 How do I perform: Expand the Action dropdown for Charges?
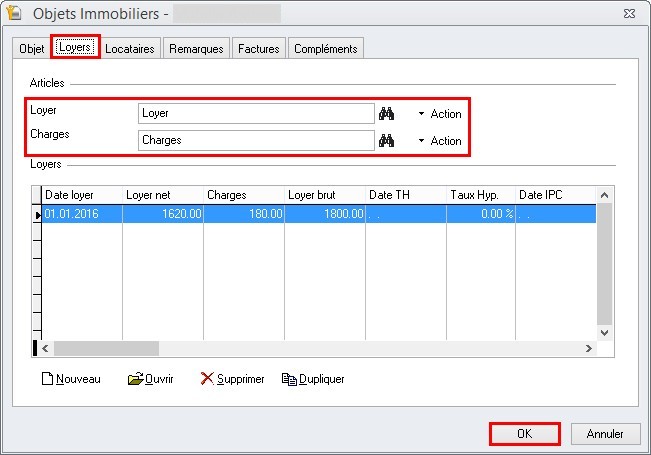click(439, 141)
